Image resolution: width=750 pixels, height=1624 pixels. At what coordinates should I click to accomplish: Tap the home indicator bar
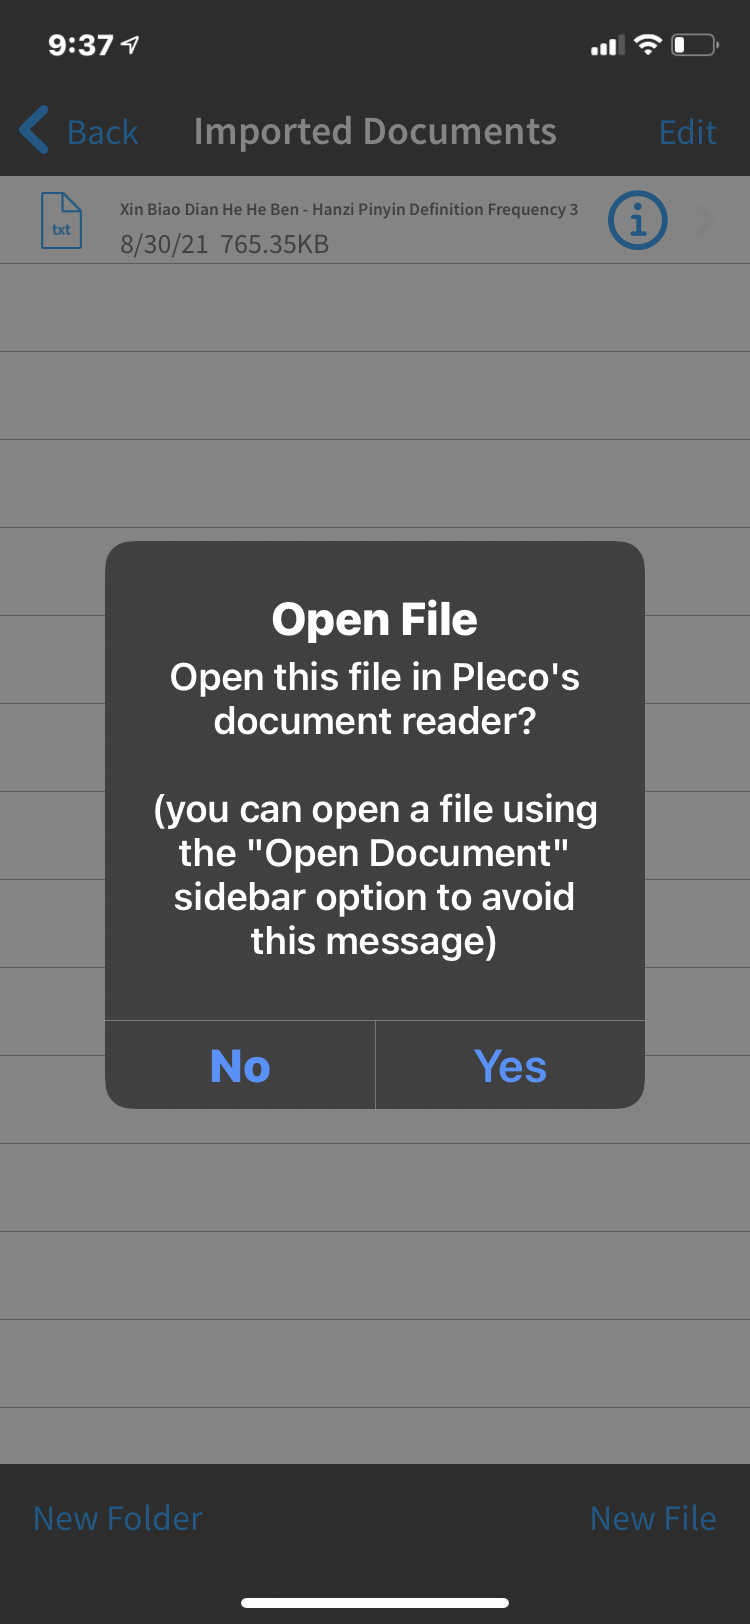pos(375,1603)
